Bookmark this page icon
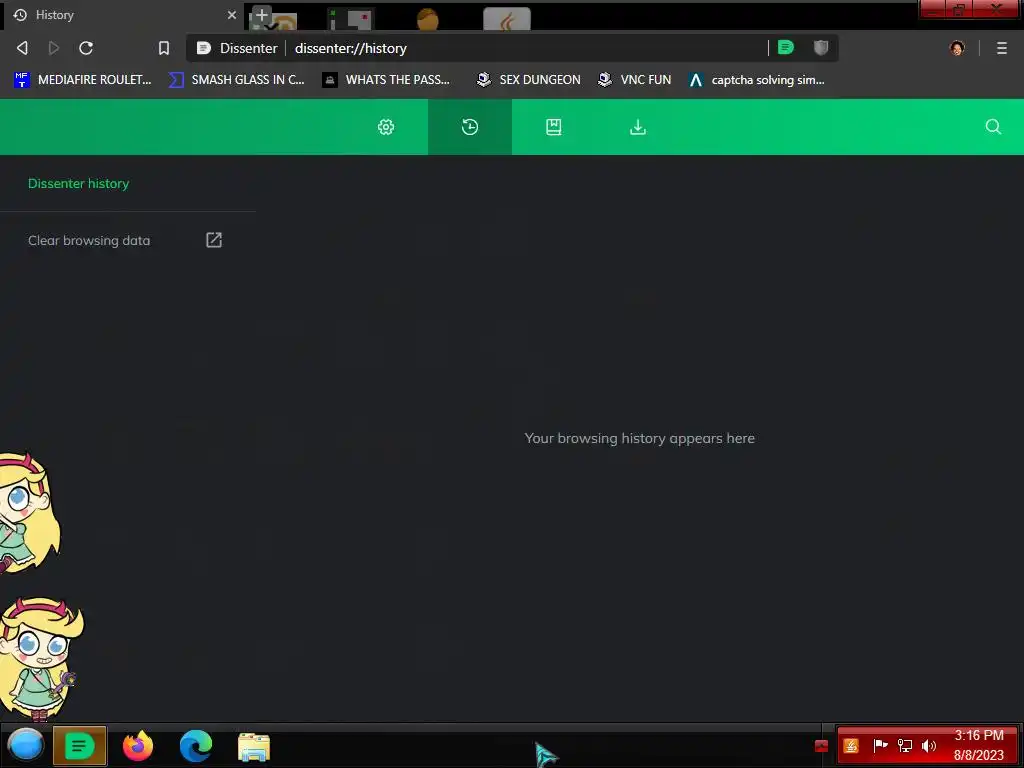This screenshot has width=1024, height=768. click(164, 48)
